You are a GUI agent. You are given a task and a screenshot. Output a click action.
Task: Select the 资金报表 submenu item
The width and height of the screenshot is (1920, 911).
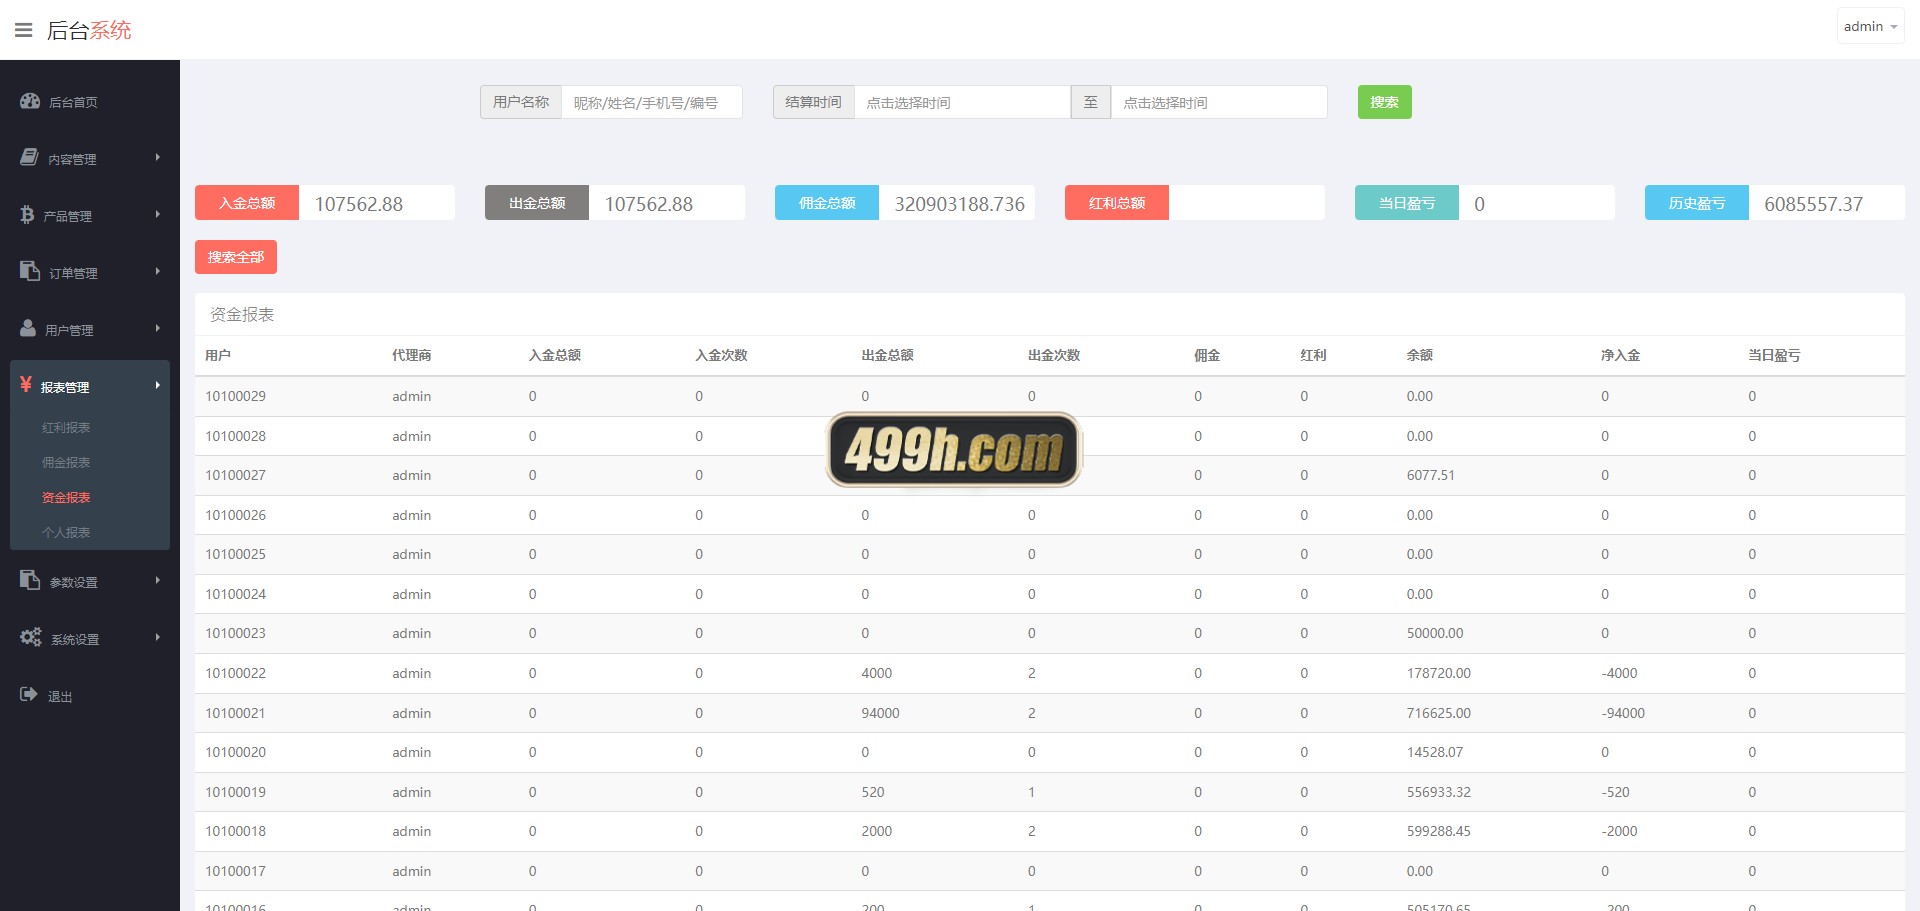tap(66, 498)
